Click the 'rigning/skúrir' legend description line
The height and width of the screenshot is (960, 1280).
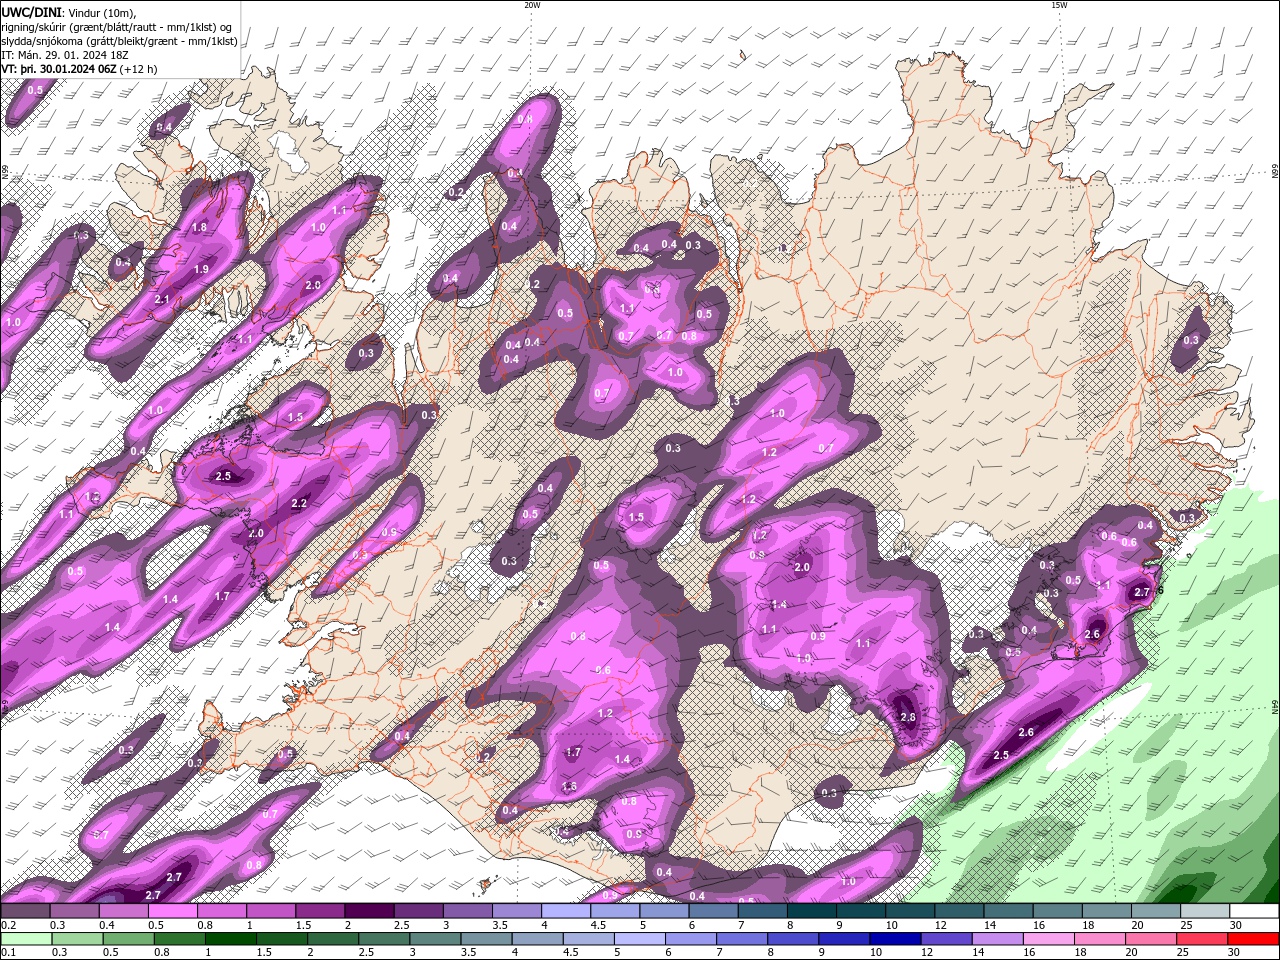coord(117,26)
